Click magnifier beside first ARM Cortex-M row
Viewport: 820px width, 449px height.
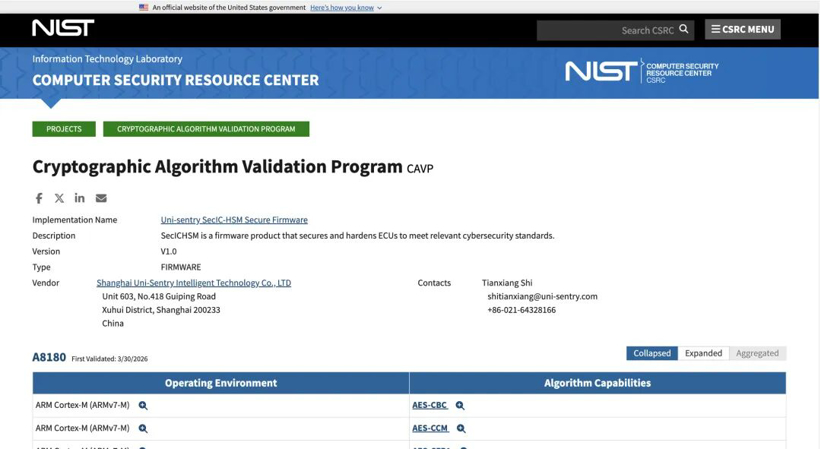[x=143, y=406]
